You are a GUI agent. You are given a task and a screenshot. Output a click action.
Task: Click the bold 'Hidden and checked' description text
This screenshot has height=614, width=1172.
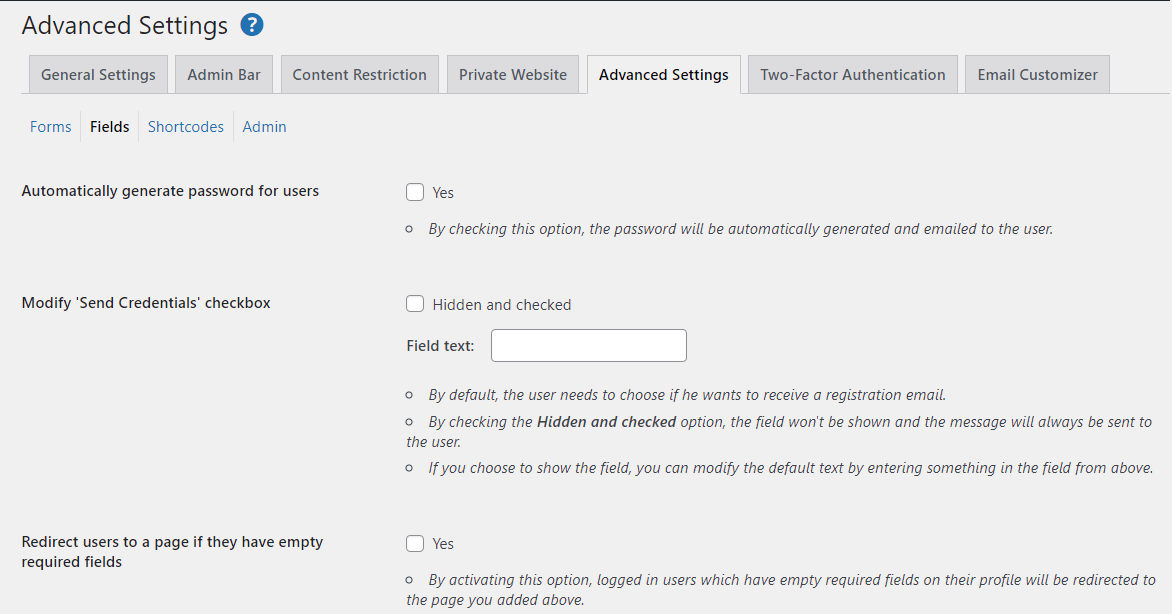pos(606,422)
